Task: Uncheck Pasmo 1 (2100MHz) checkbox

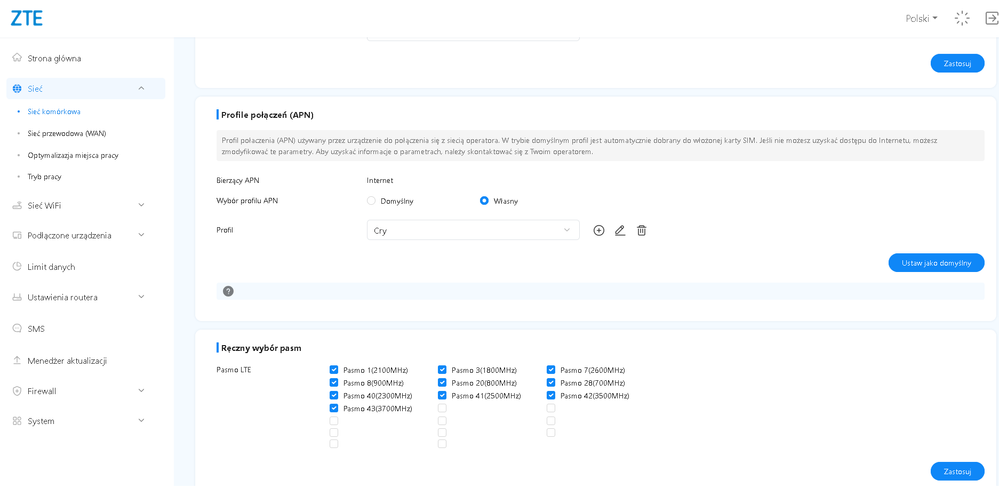Action: [334, 370]
